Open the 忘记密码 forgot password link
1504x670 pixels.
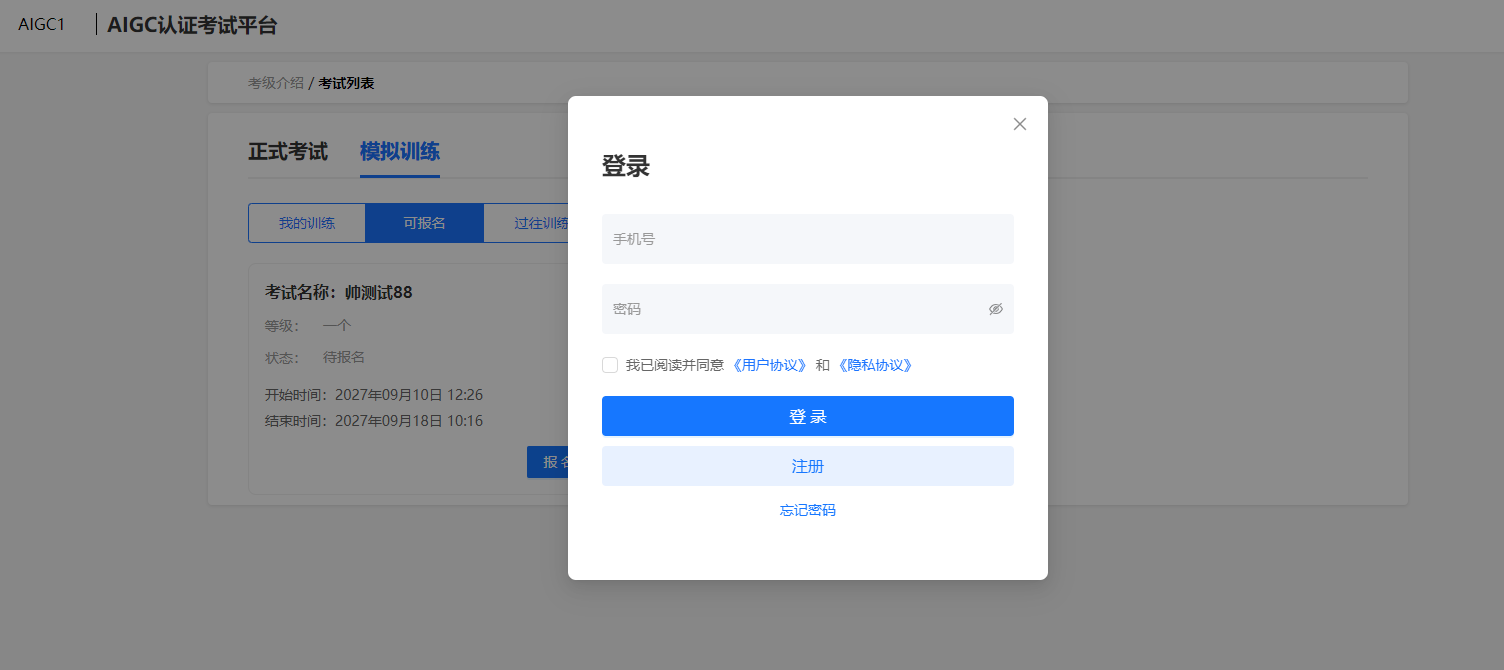808,510
